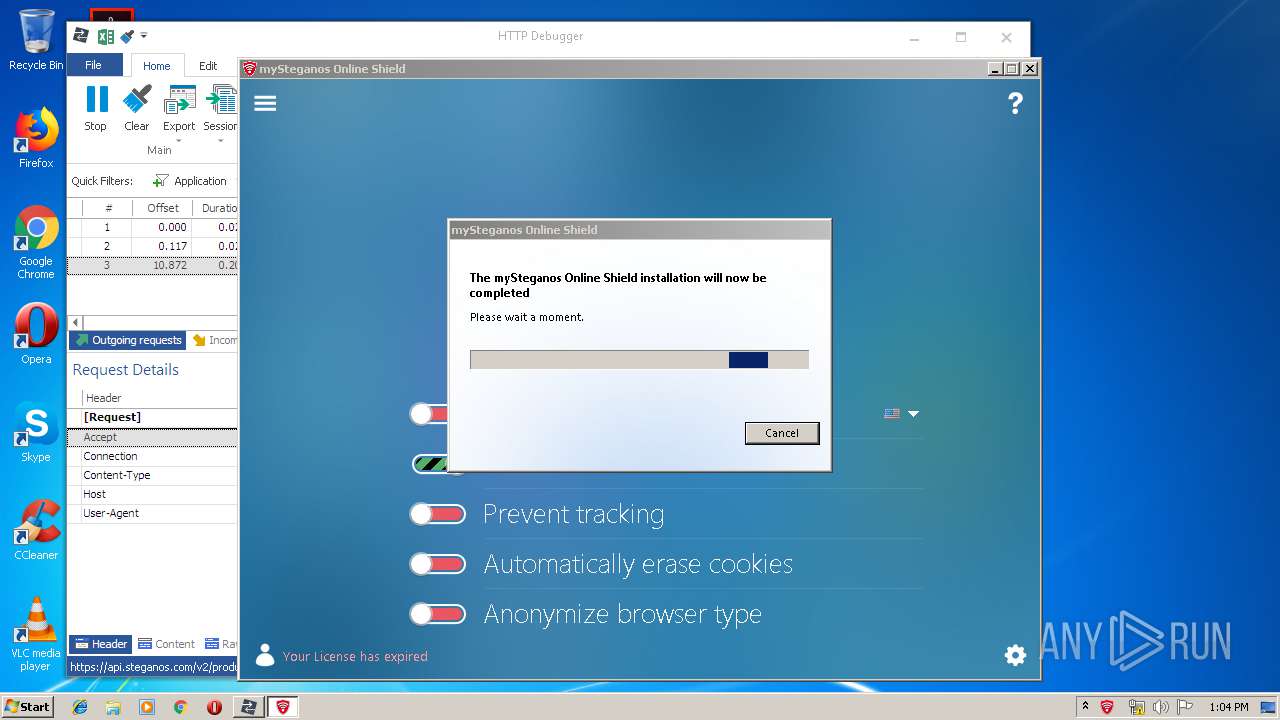Select the Accept header row
1280x720 pixels.
(152, 437)
